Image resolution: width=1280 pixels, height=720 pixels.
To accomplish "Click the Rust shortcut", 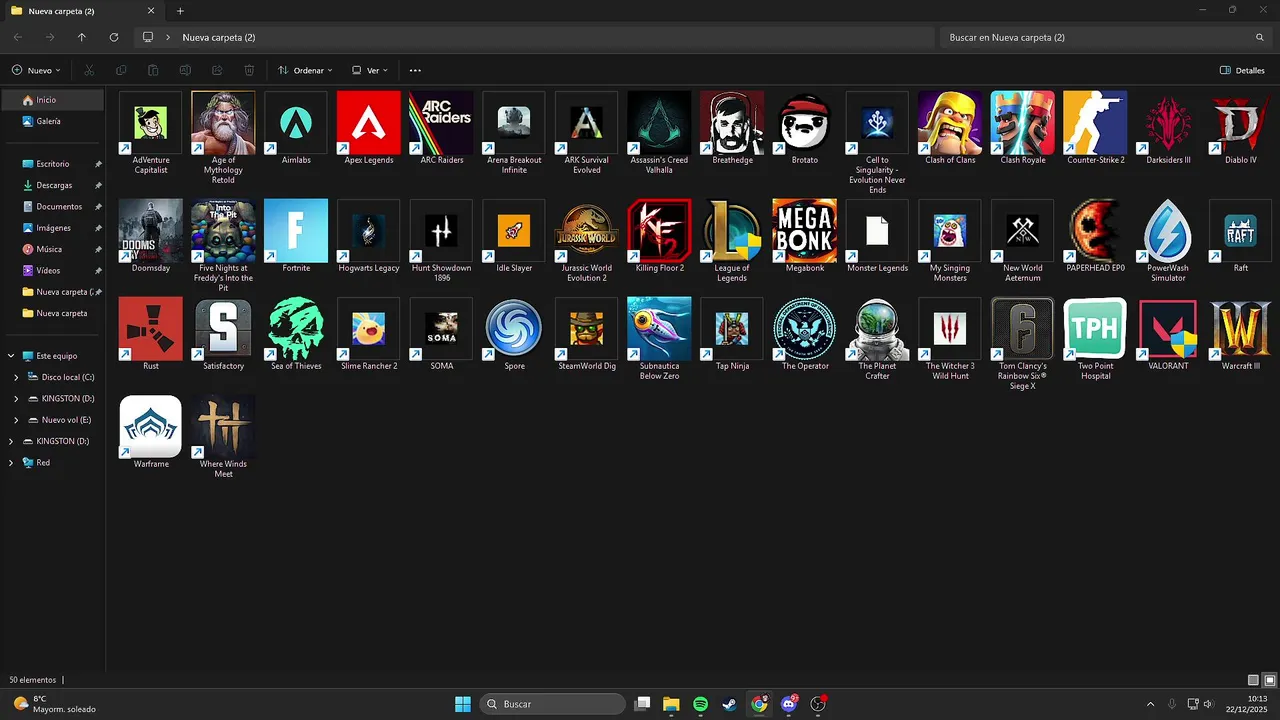I will point(151,329).
